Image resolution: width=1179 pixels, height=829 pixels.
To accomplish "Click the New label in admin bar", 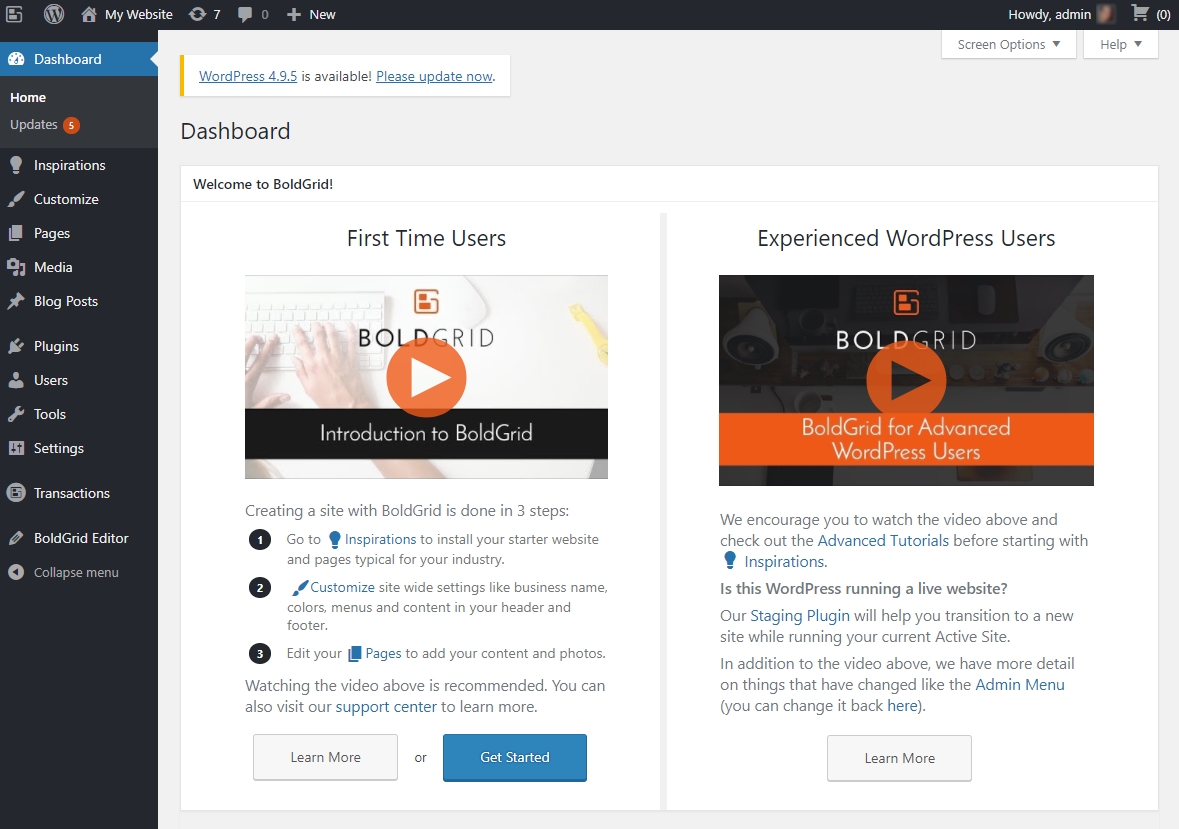I will coord(323,14).
